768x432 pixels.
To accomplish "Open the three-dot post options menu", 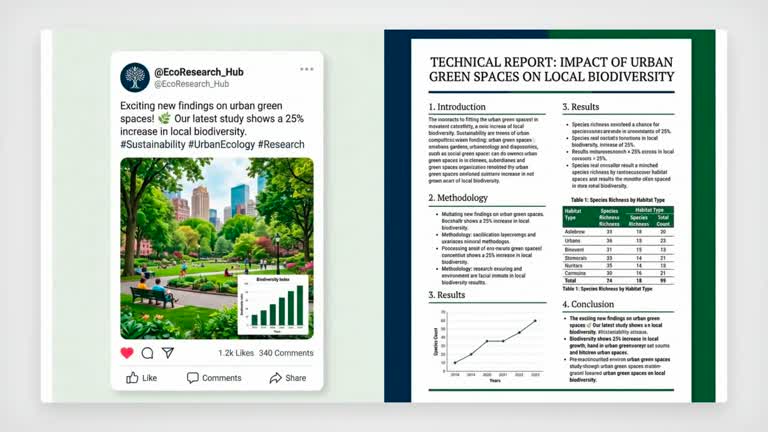I will click(307, 69).
